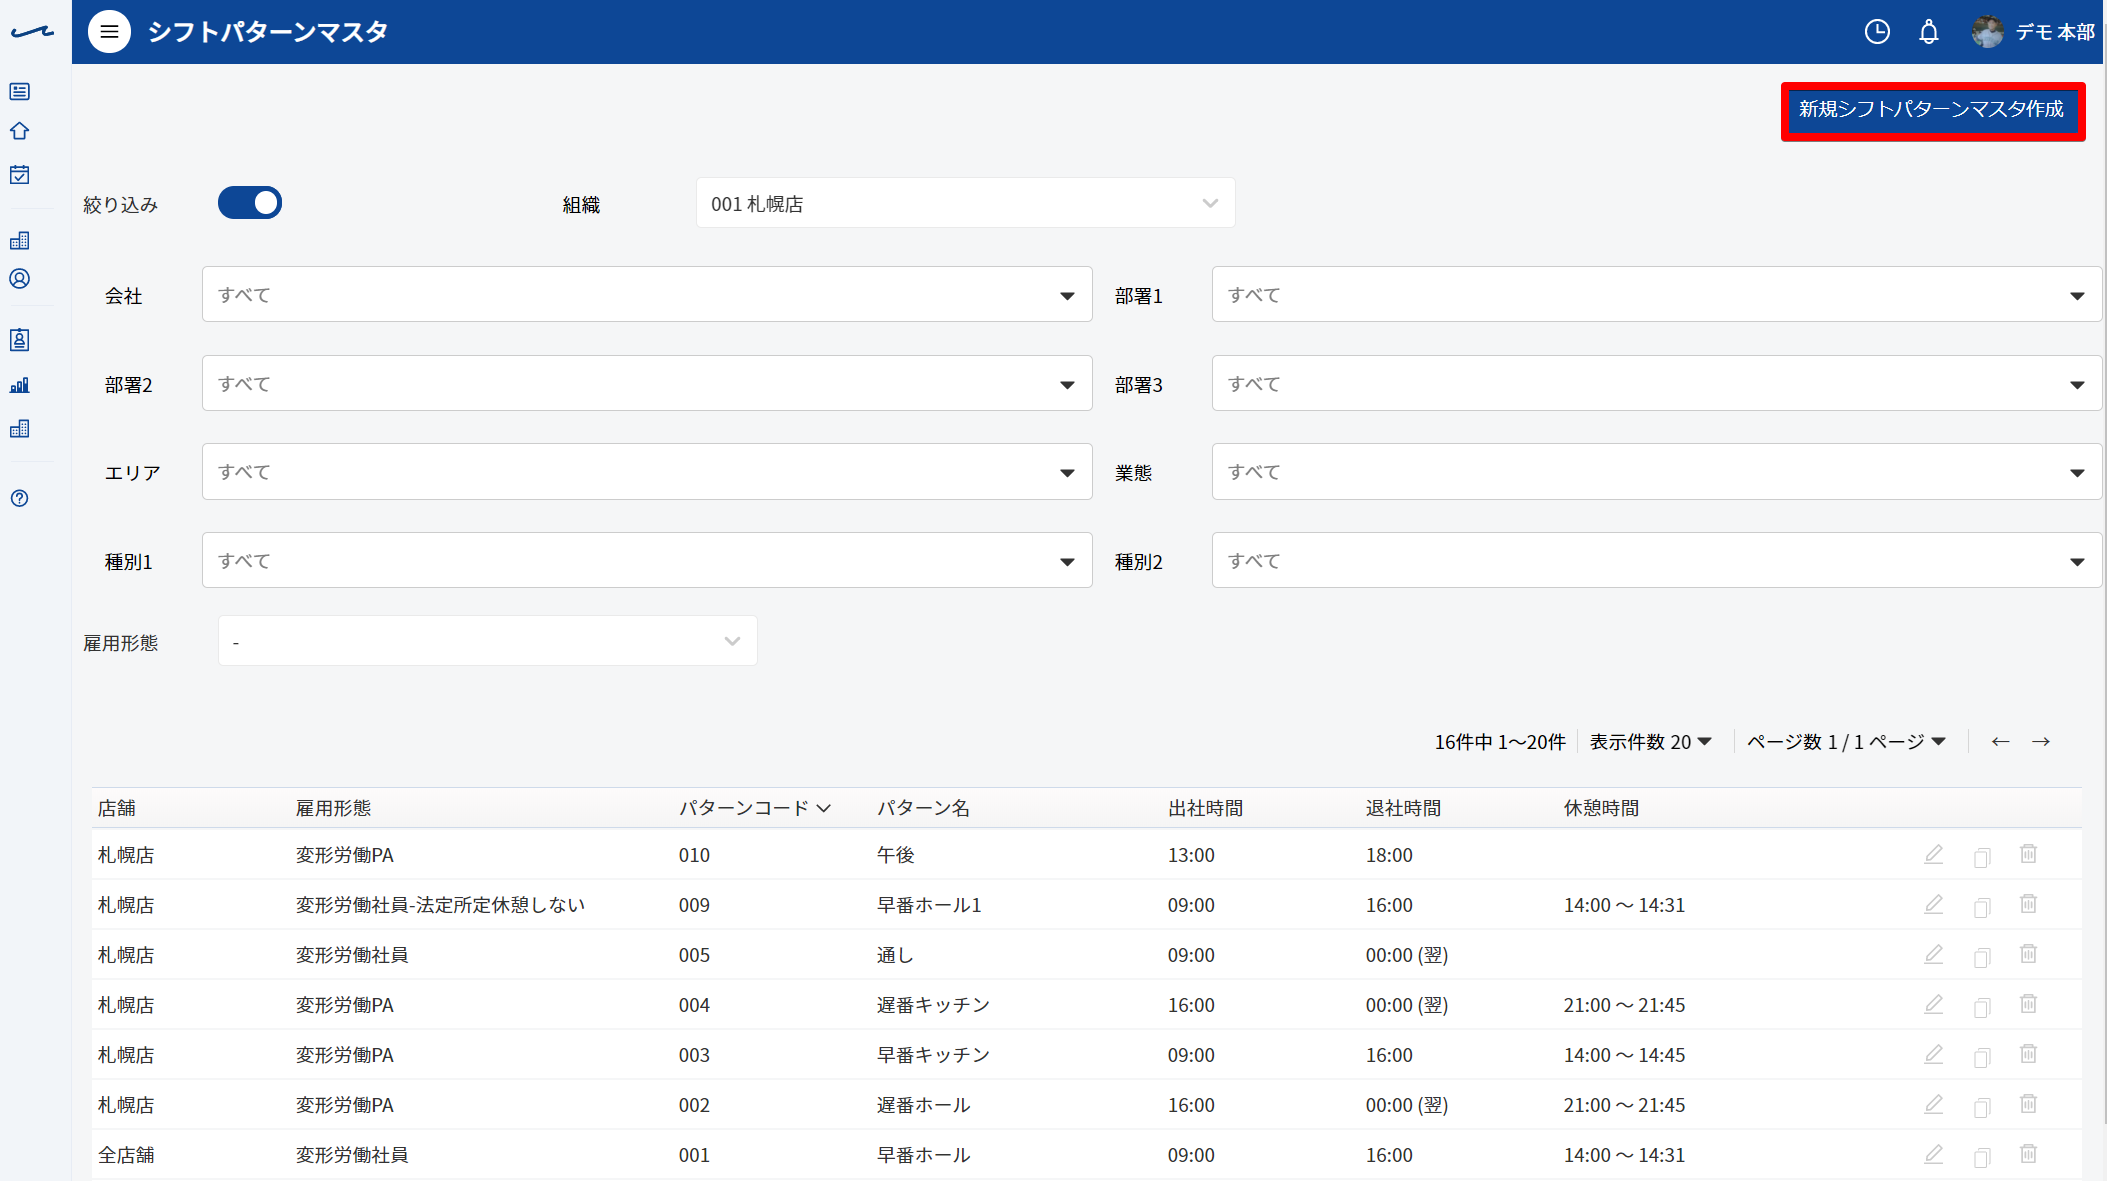2107x1181 pixels.
Task: Click 14:00 ～ 14:45 break time
Action: [x=1624, y=1055]
